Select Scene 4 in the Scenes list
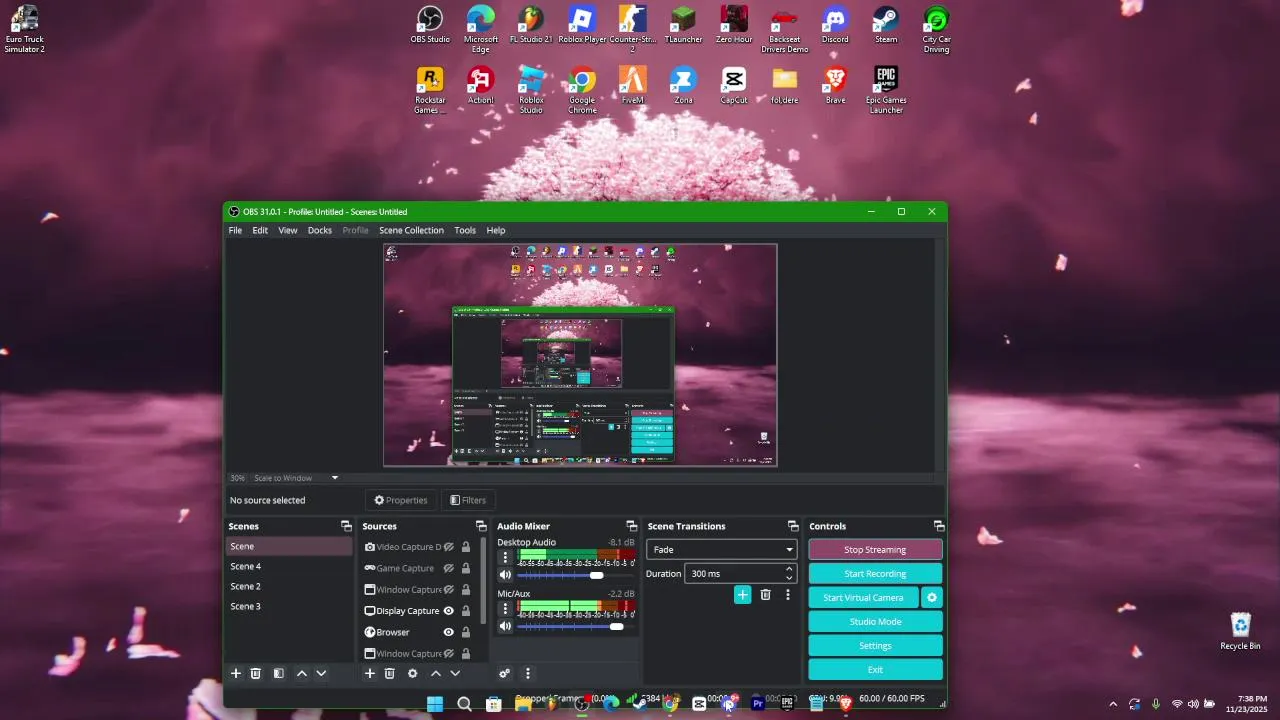Screen dimensions: 1280x720 click(x=288, y=566)
